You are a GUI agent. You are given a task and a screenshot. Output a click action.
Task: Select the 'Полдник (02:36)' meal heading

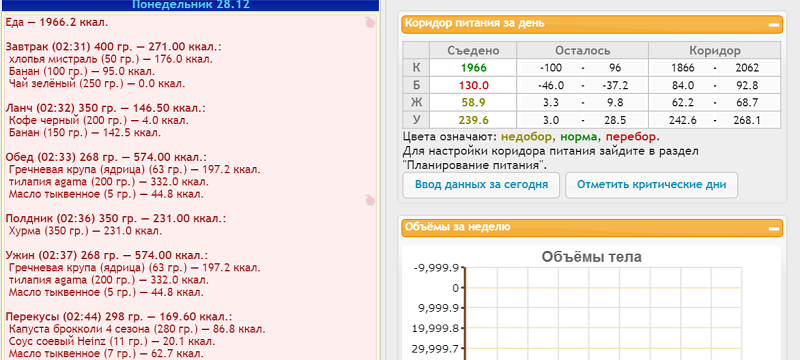[x=116, y=219]
